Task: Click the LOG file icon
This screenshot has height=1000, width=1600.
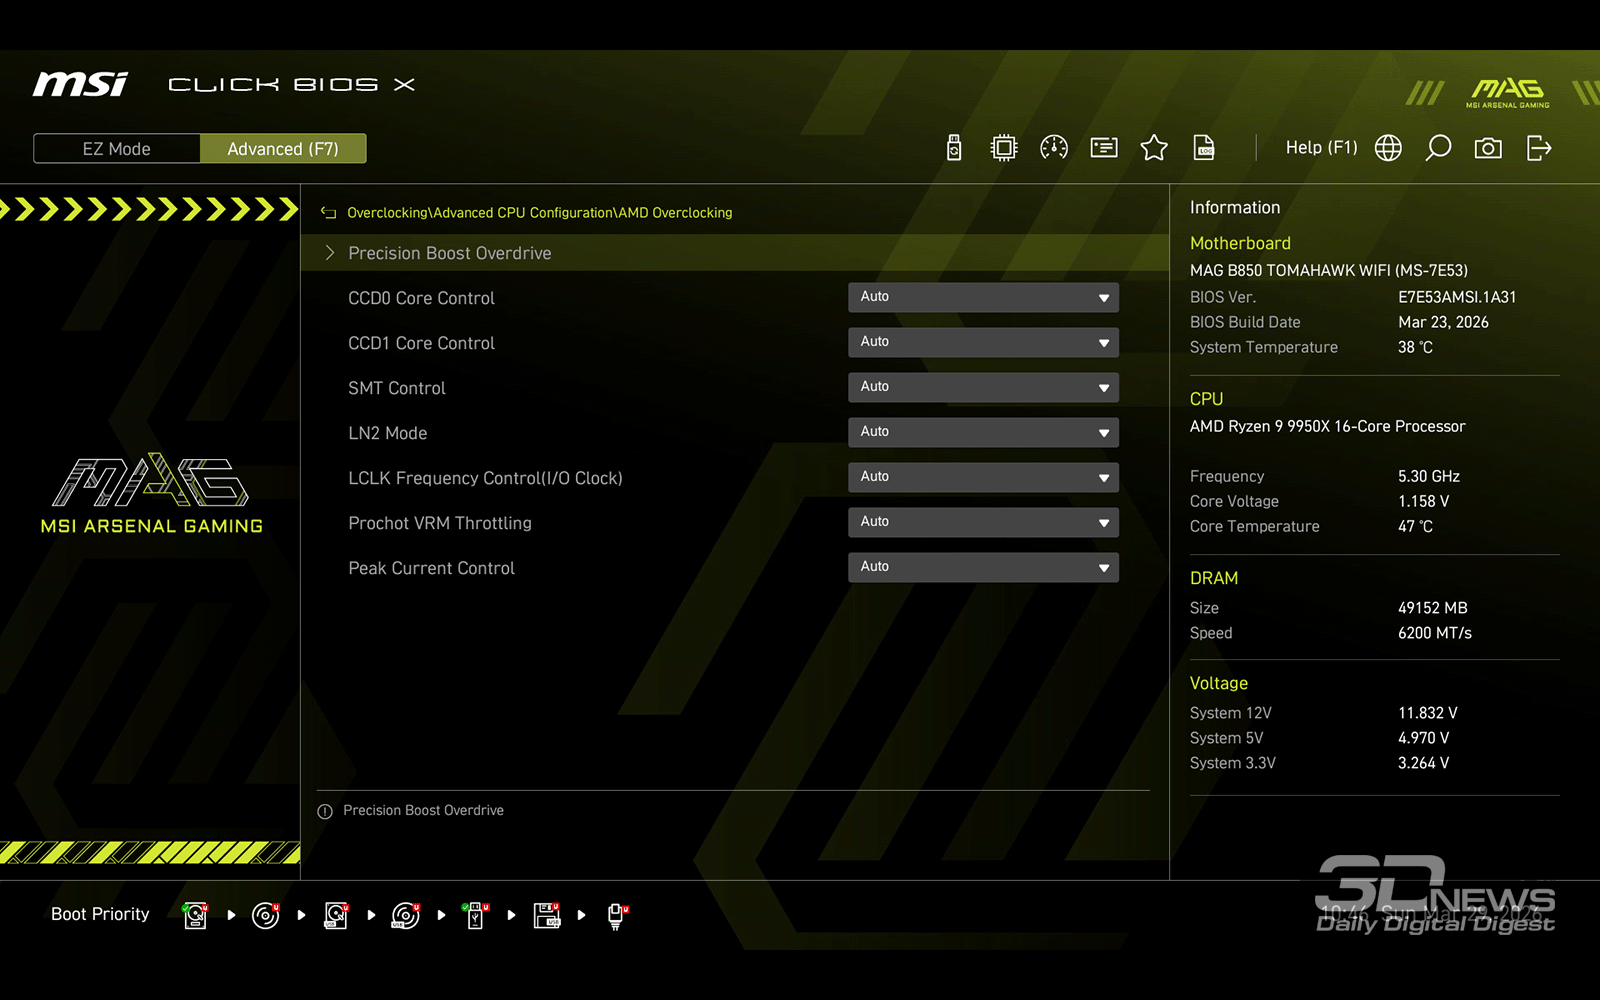Action: [1204, 148]
